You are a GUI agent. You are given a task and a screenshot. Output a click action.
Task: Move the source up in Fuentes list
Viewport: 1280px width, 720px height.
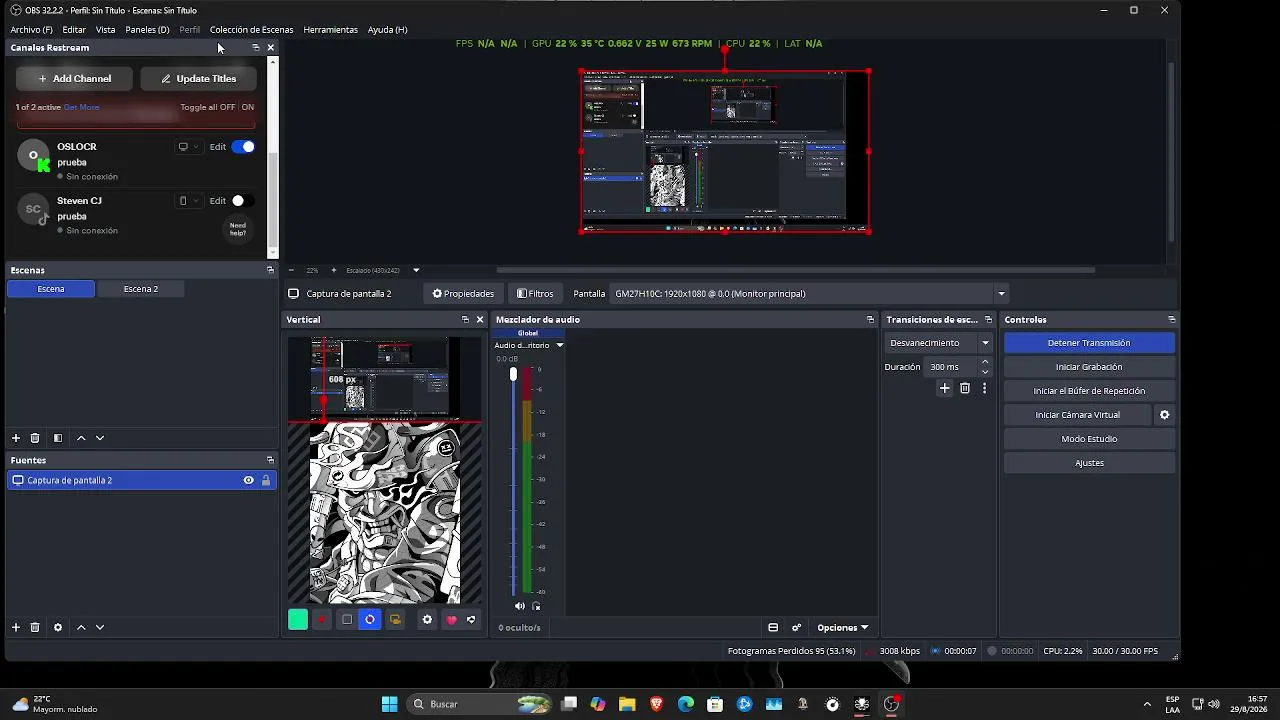coord(81,627)
